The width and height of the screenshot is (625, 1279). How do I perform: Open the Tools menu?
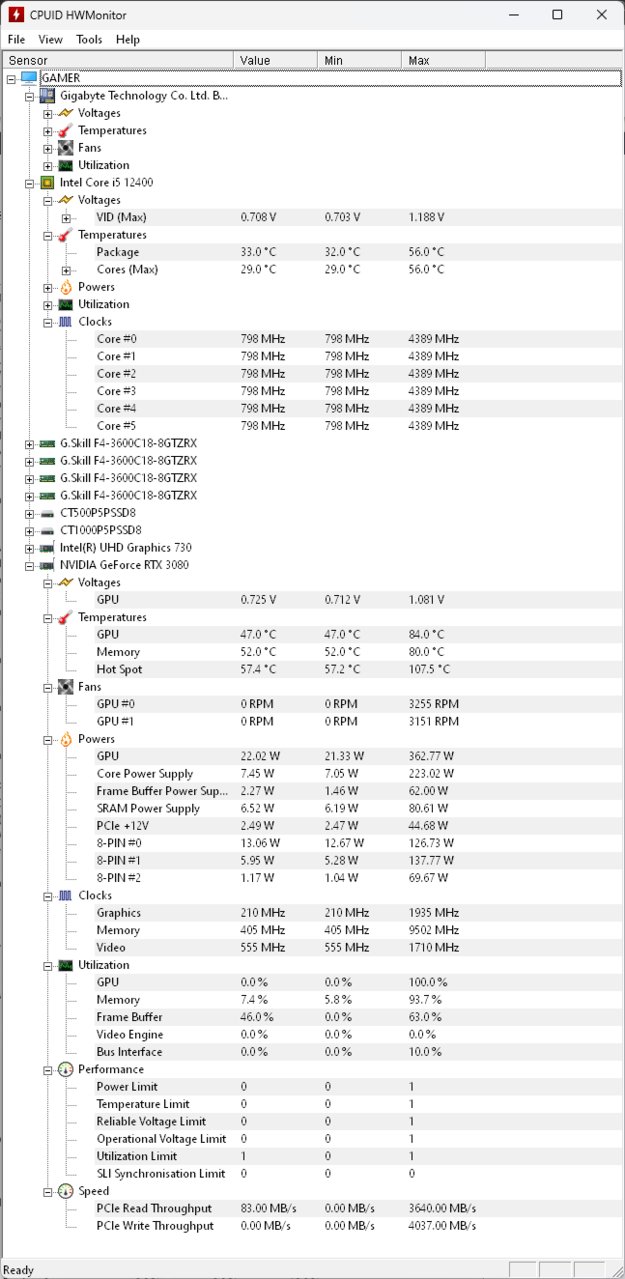pyautogui.click(x=89, y=39)
